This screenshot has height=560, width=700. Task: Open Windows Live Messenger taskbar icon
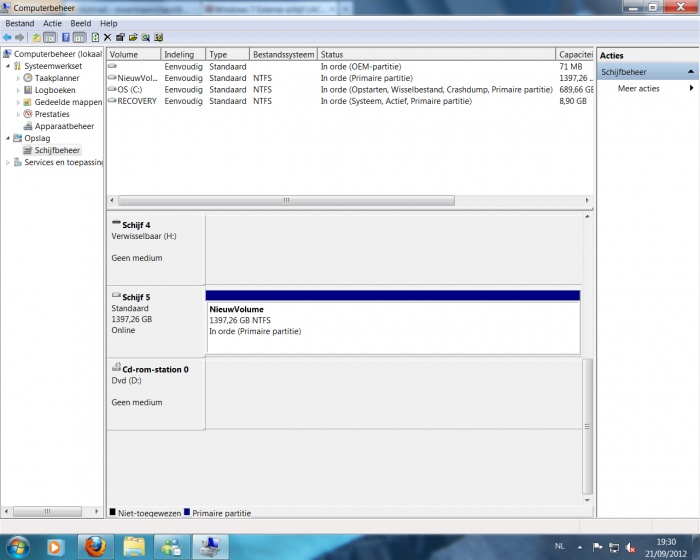pos(172,547)
